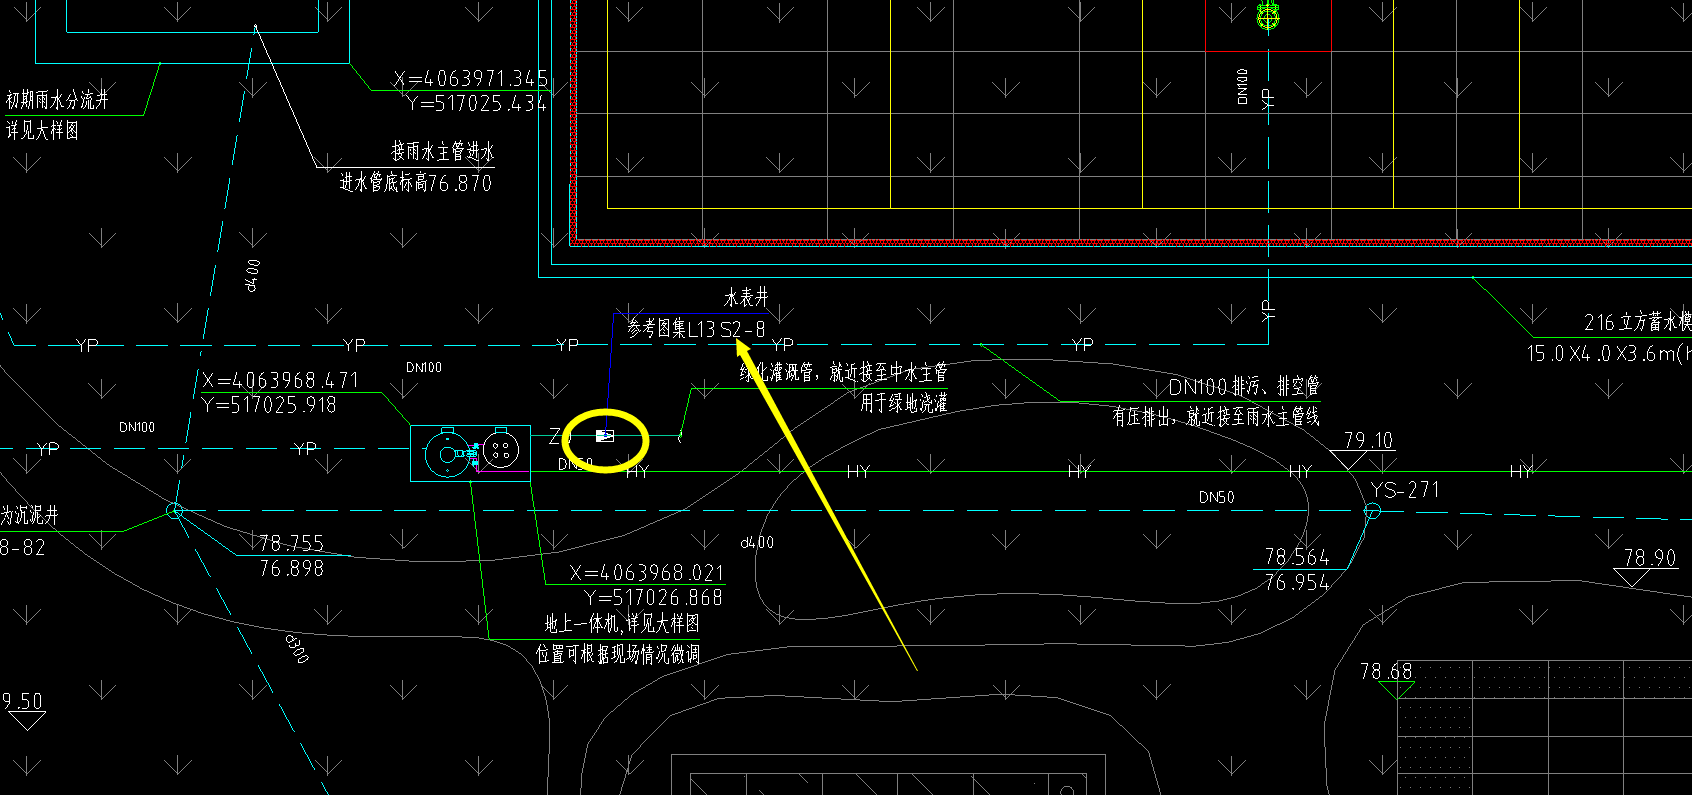Click the 78.90 elevation triangle marker

pos(1634,578)
